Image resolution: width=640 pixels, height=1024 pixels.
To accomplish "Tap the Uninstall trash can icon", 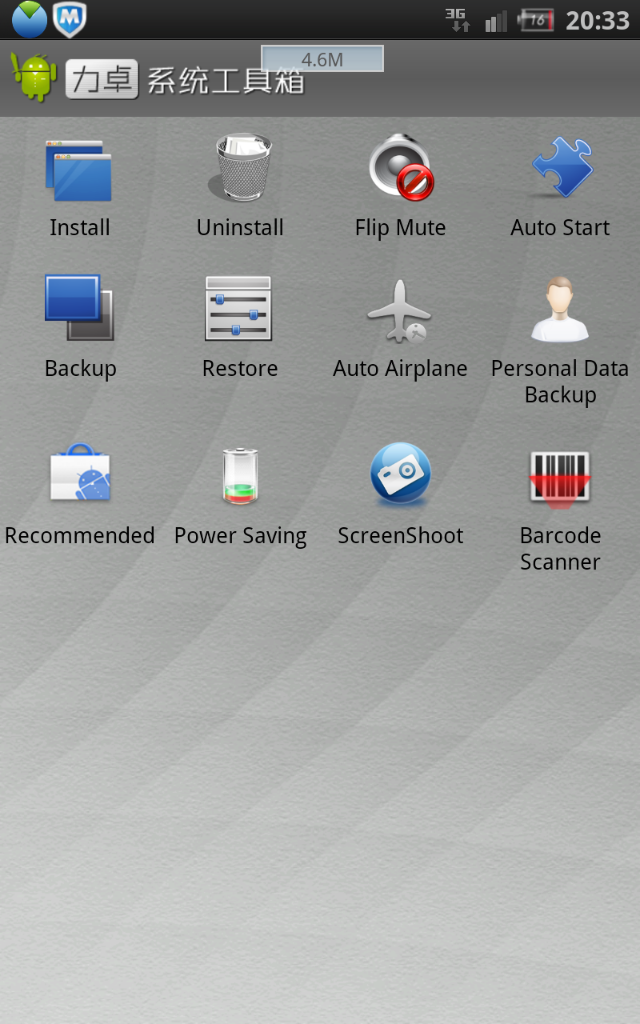I will [x=240, y=168].
